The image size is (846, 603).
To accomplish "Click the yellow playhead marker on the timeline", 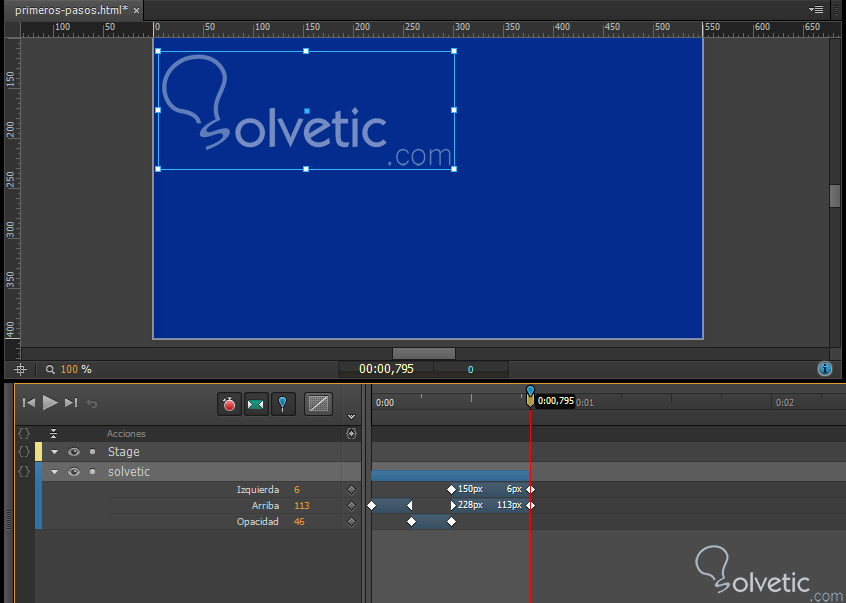I will point(530,400).
